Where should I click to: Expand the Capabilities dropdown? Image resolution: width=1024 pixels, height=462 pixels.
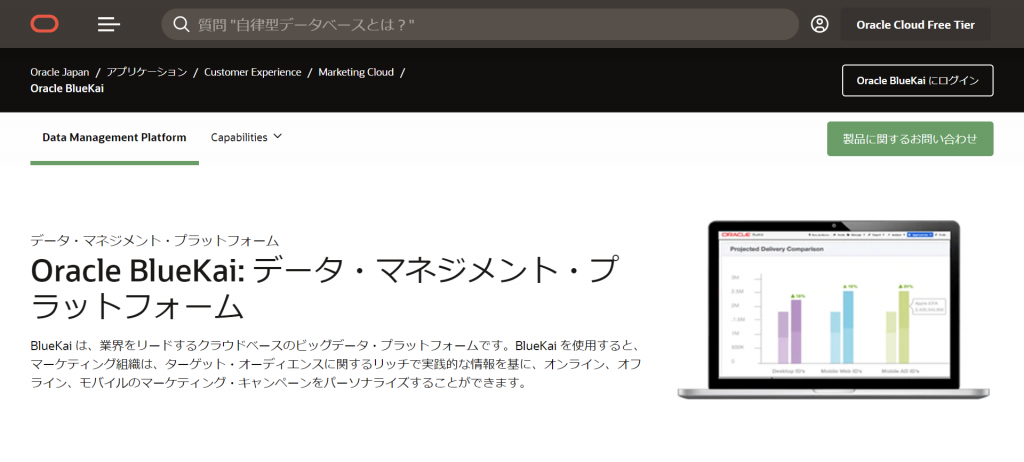tap(246, 137)
